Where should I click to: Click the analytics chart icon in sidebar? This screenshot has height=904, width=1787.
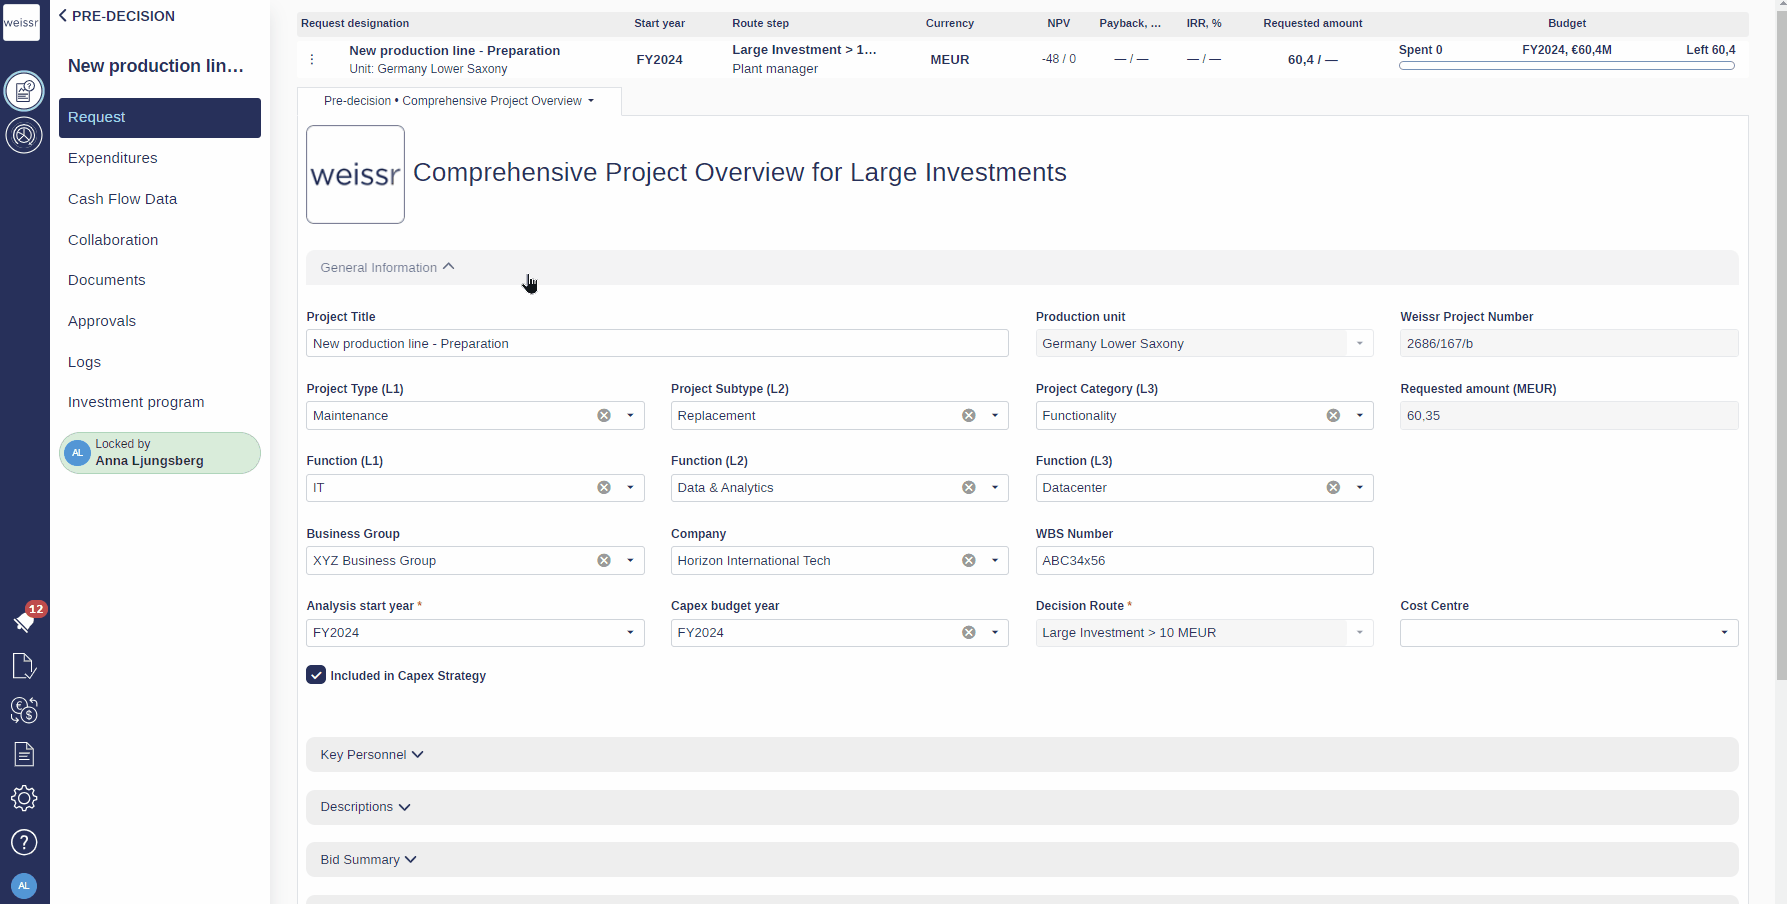click(x=24, y=135)
